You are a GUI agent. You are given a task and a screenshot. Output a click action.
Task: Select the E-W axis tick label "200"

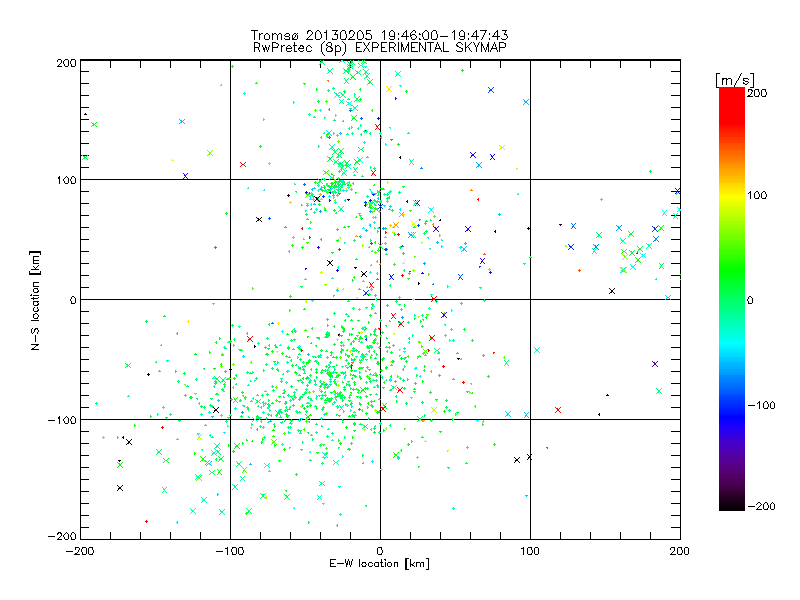(x=680, y=552)
